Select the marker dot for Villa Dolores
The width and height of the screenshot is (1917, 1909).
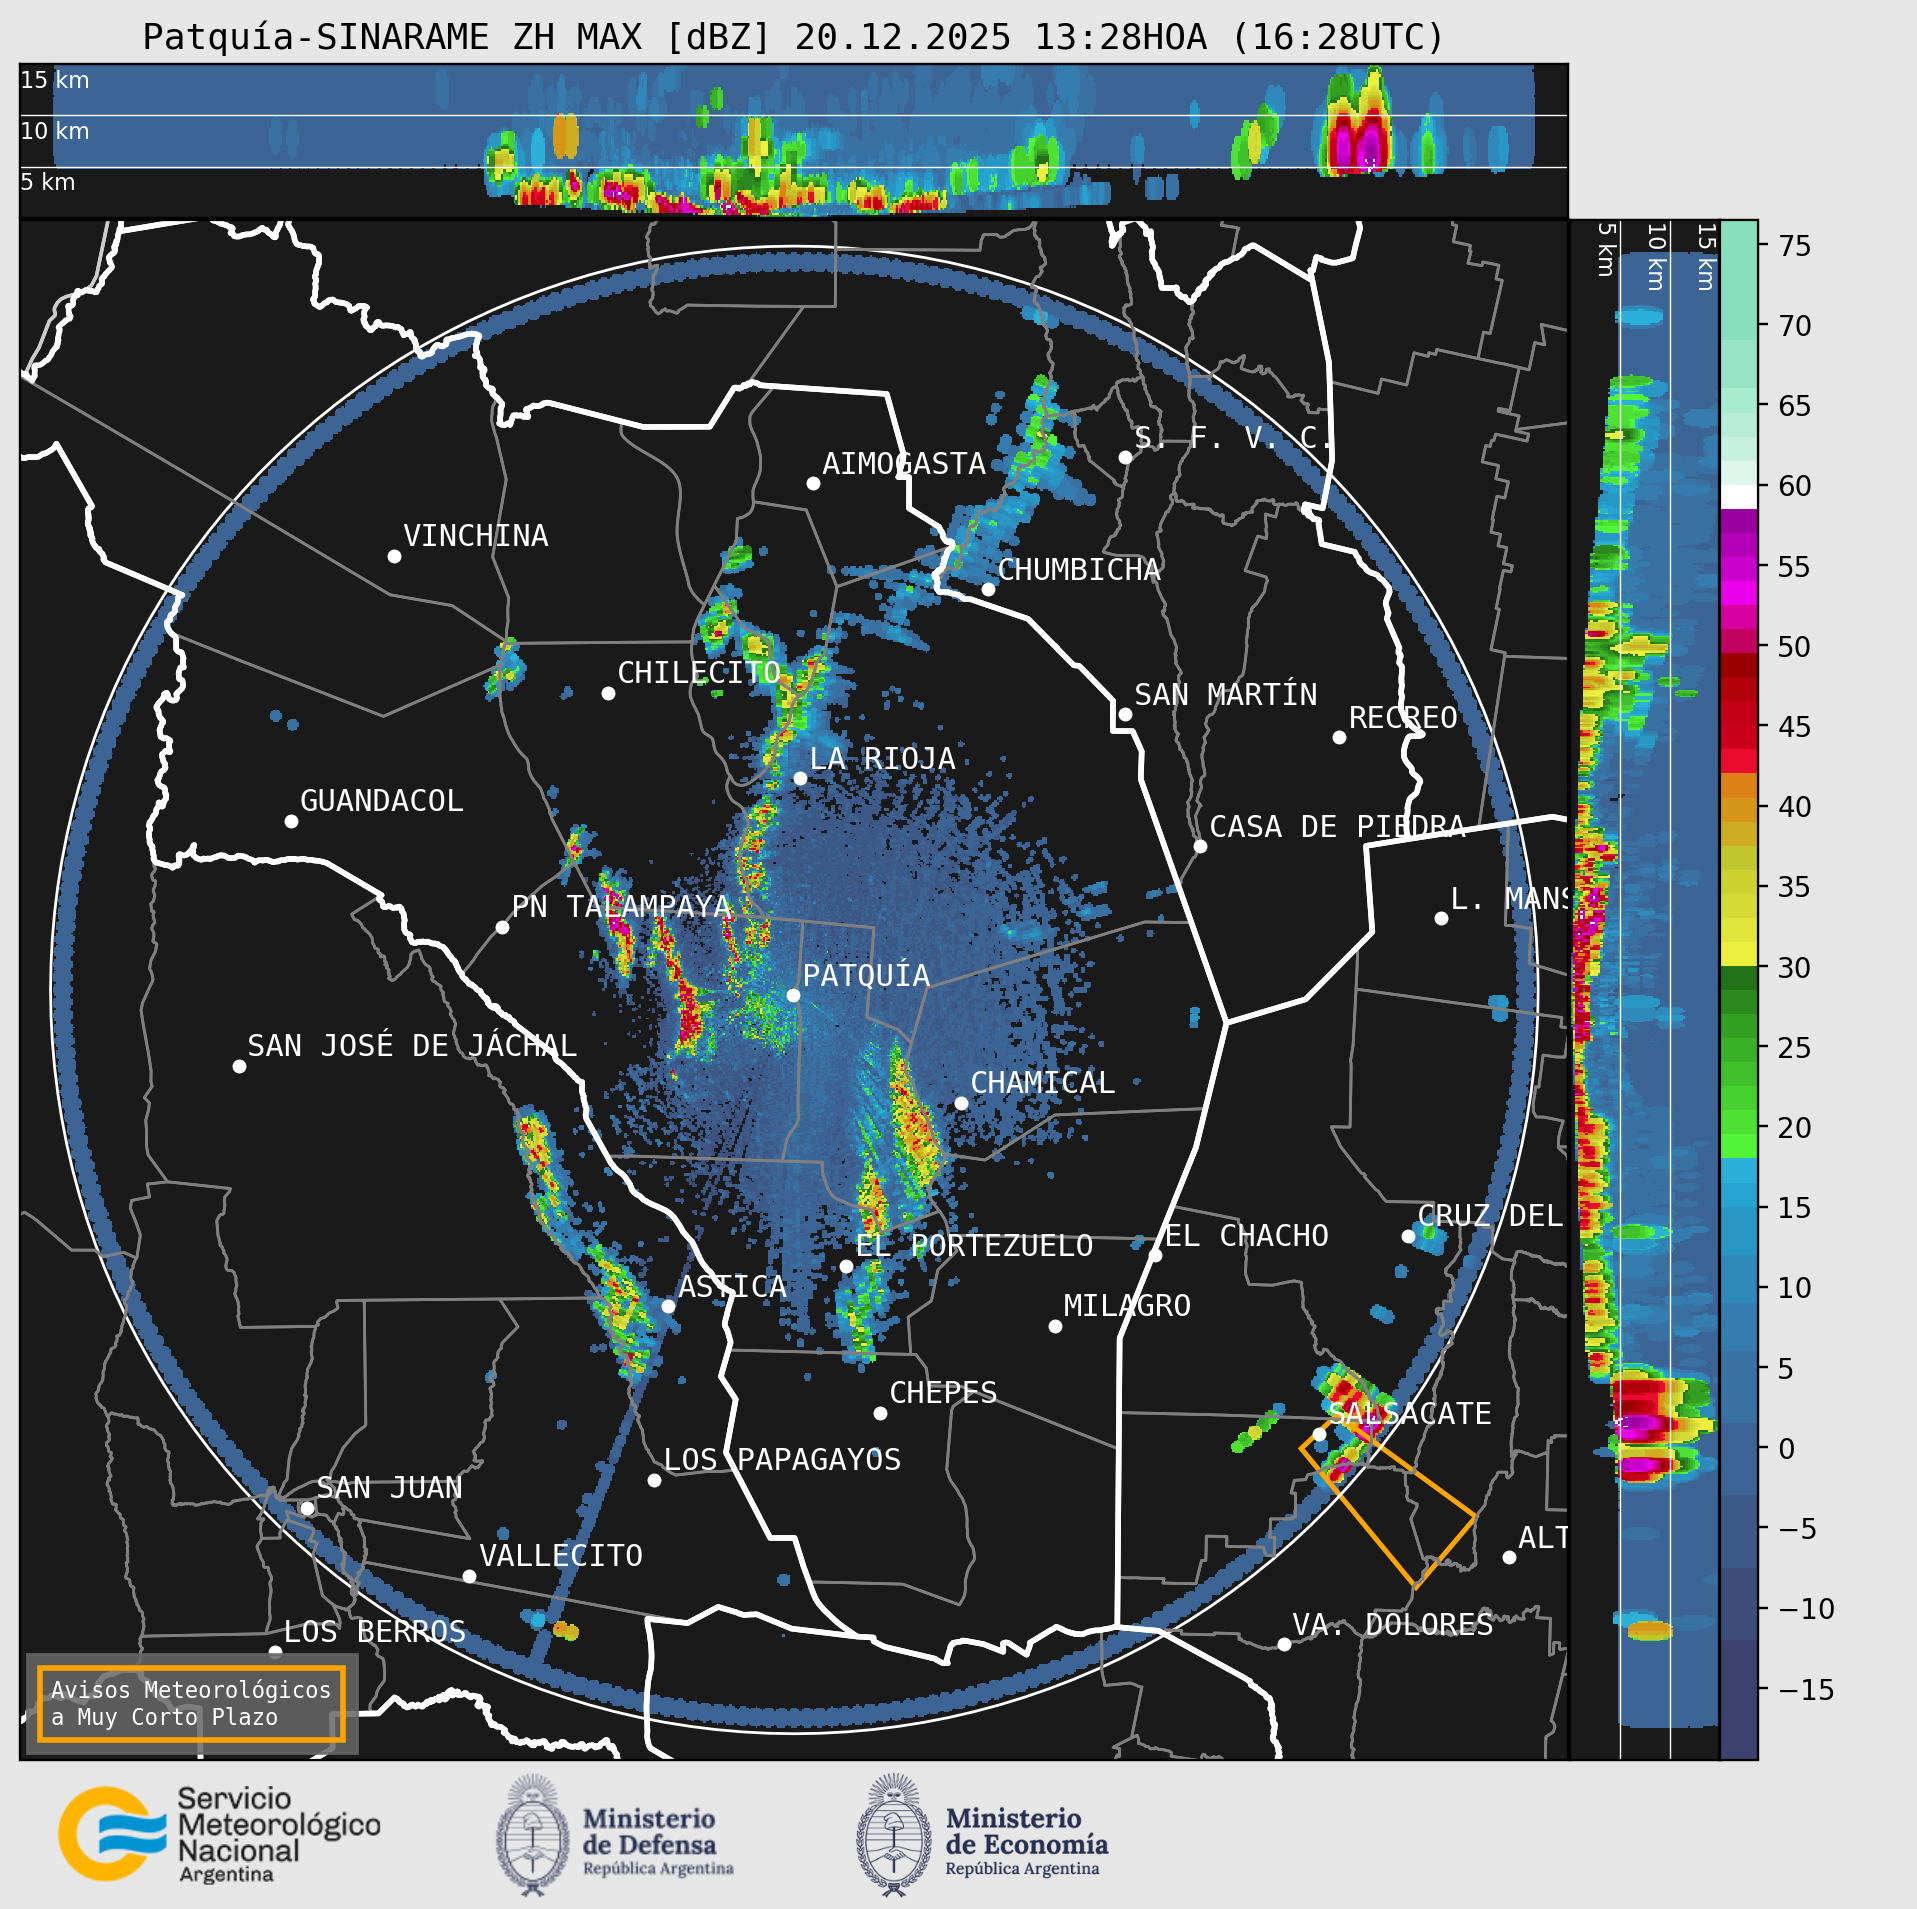coord(1284,1644)
